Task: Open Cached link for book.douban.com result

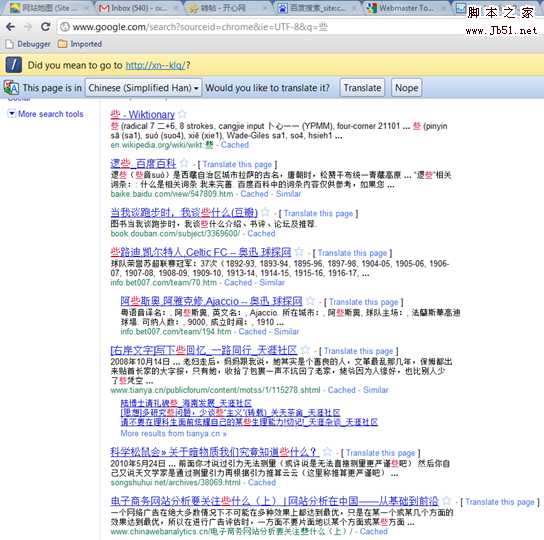Action: 261,233
